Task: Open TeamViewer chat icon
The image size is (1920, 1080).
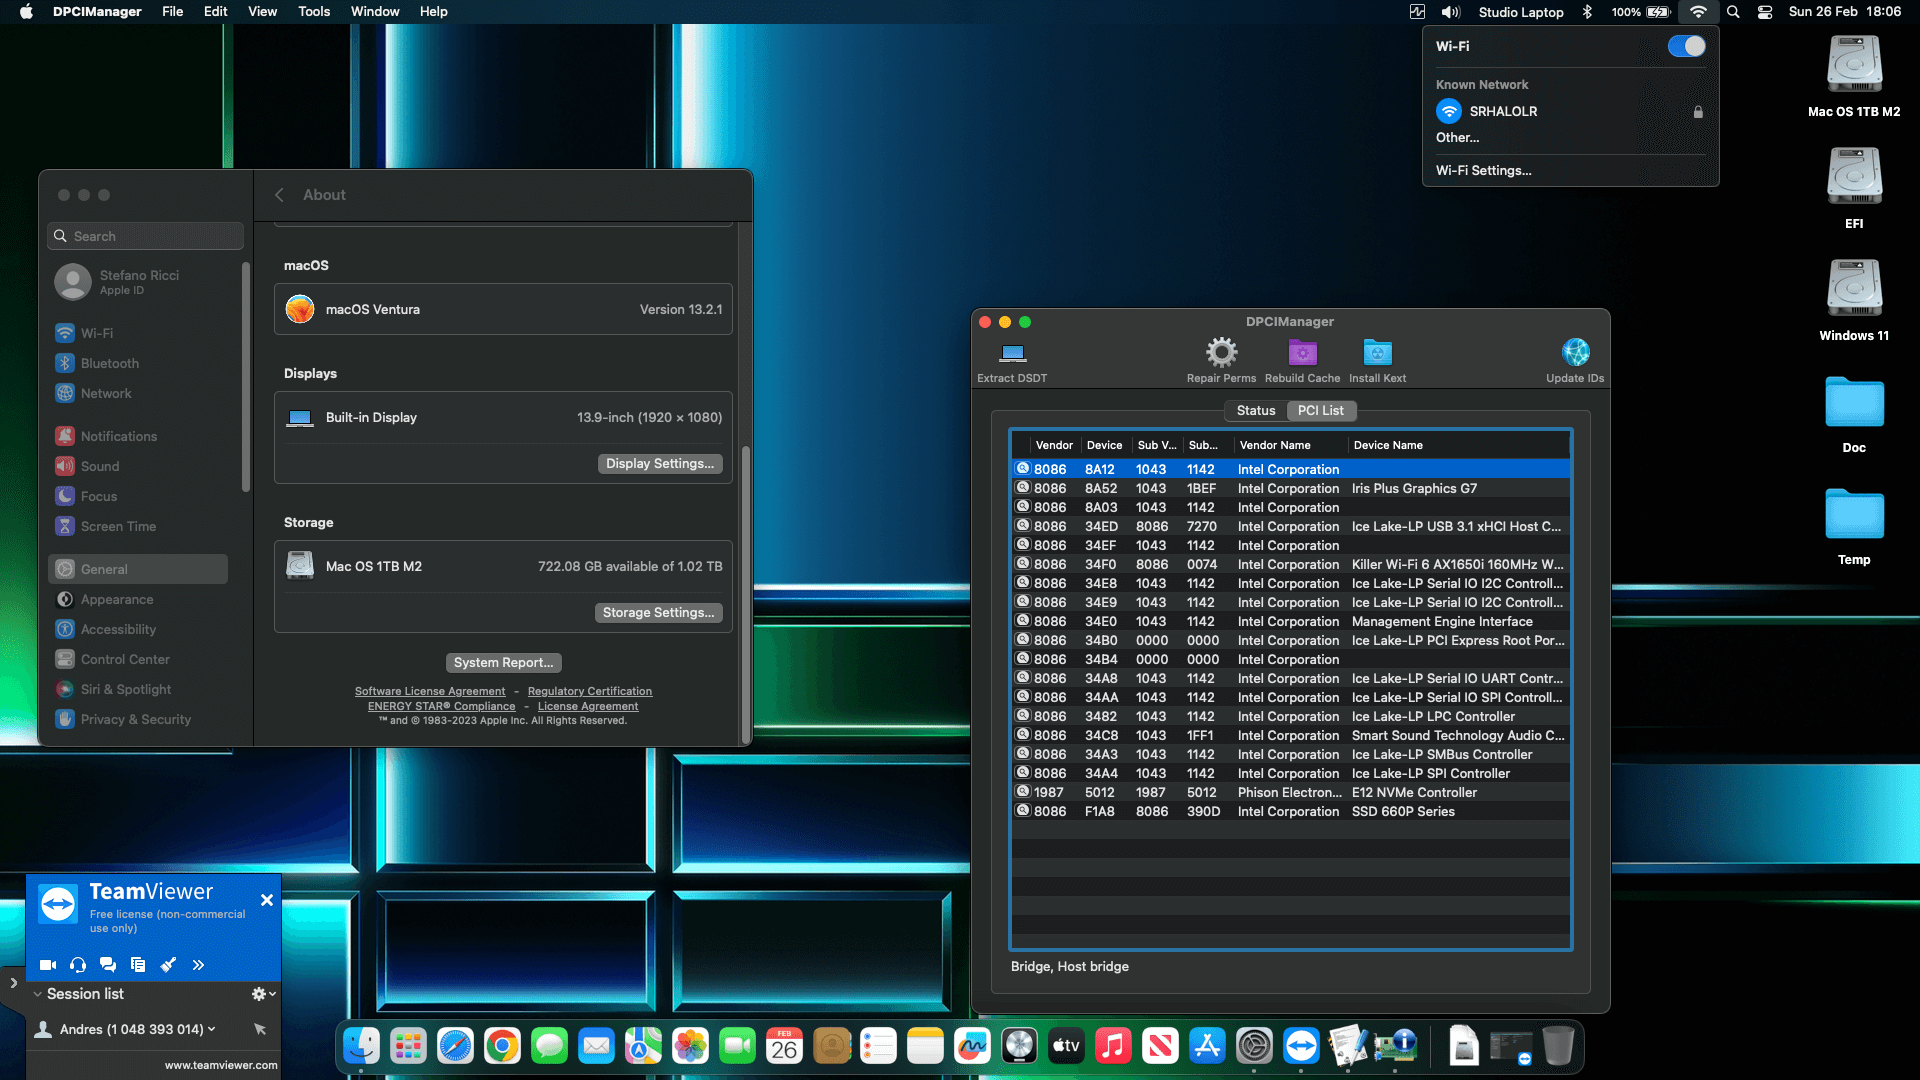Action: pos(108,965)
